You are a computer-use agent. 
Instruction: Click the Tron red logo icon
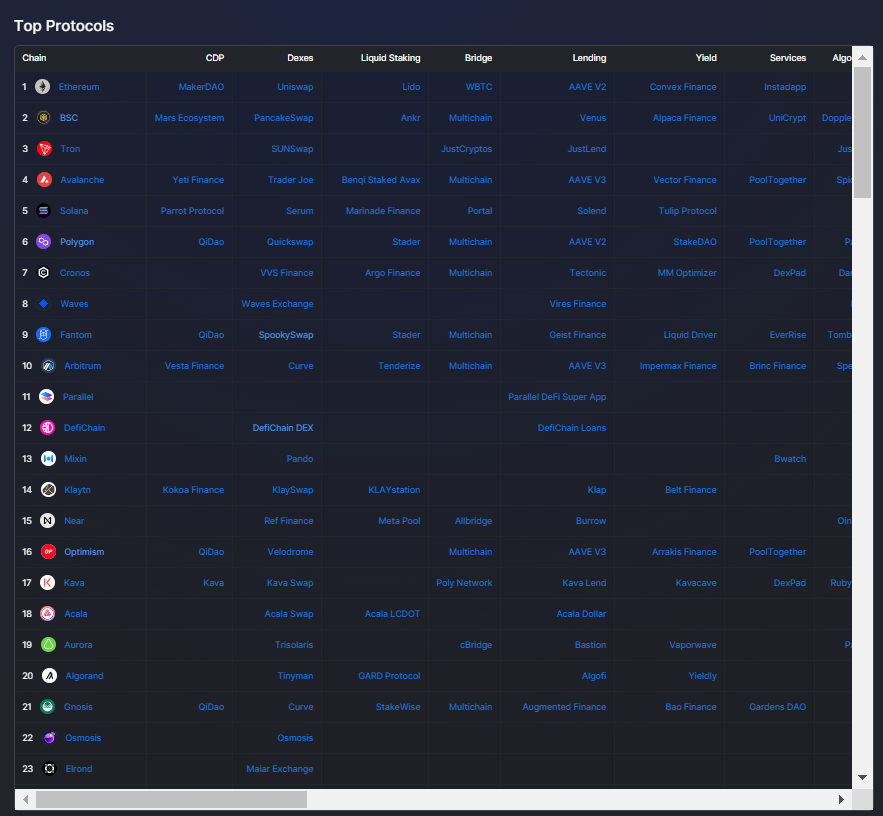[x=44, y=149]
